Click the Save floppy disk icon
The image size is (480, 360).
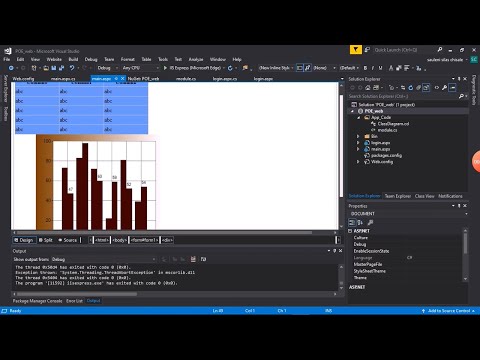click(x=54, y=68)
